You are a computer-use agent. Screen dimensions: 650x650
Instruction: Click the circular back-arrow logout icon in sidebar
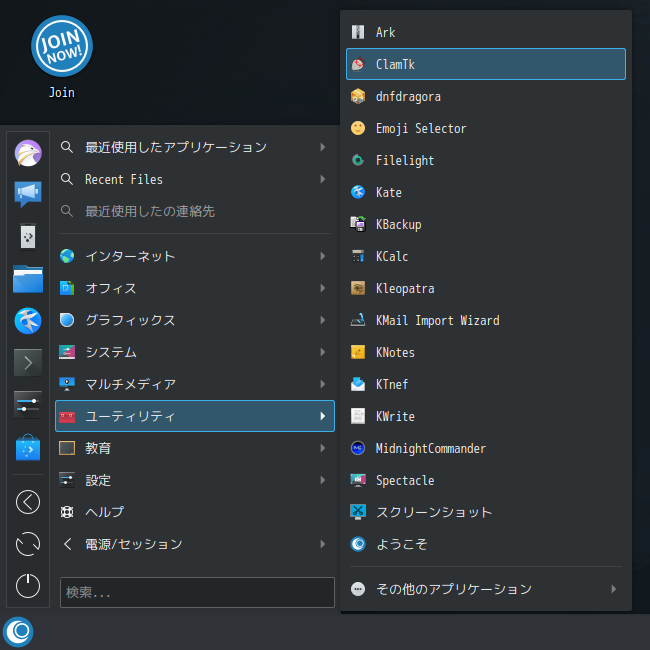[28, 502]
